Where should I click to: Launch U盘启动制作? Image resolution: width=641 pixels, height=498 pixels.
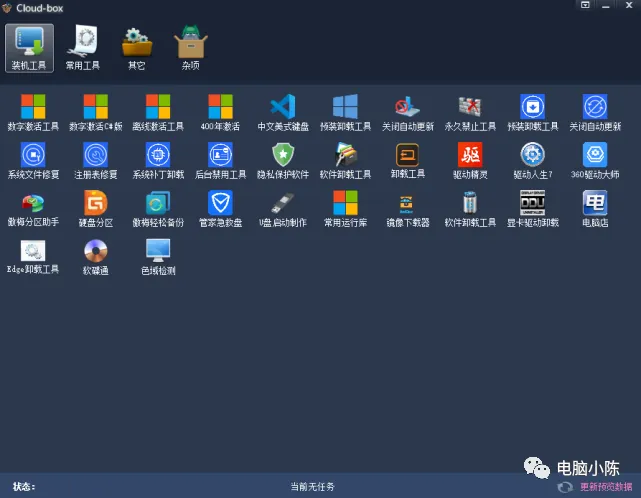283,209
